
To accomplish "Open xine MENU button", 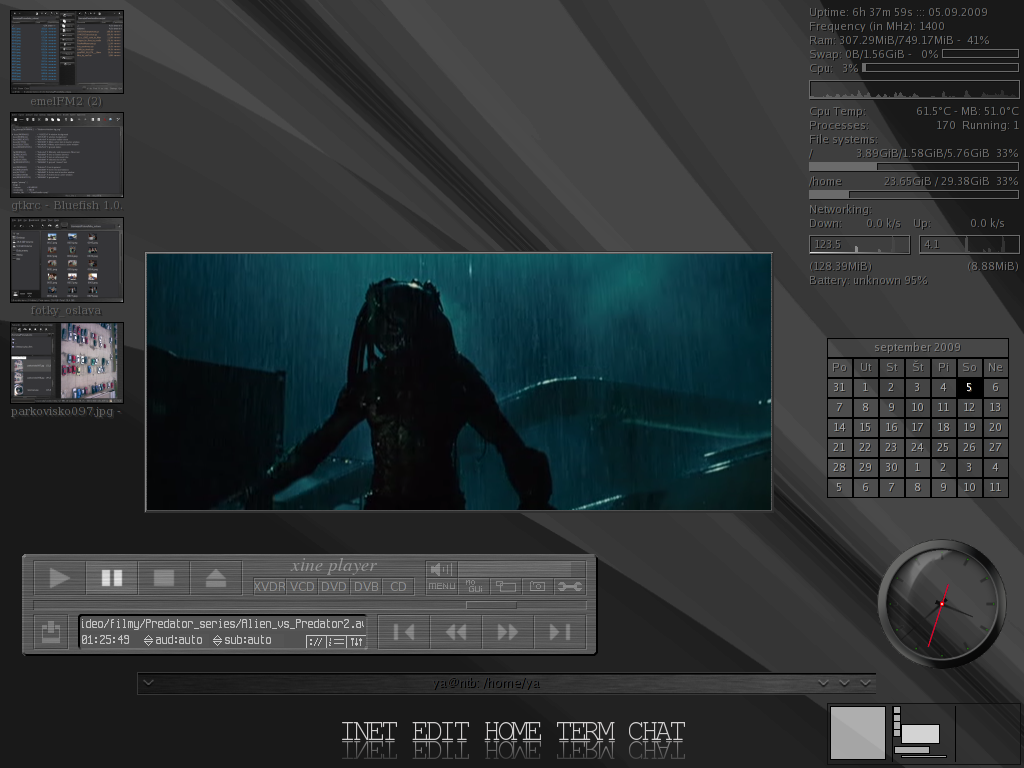I will [x=441, y=586].
